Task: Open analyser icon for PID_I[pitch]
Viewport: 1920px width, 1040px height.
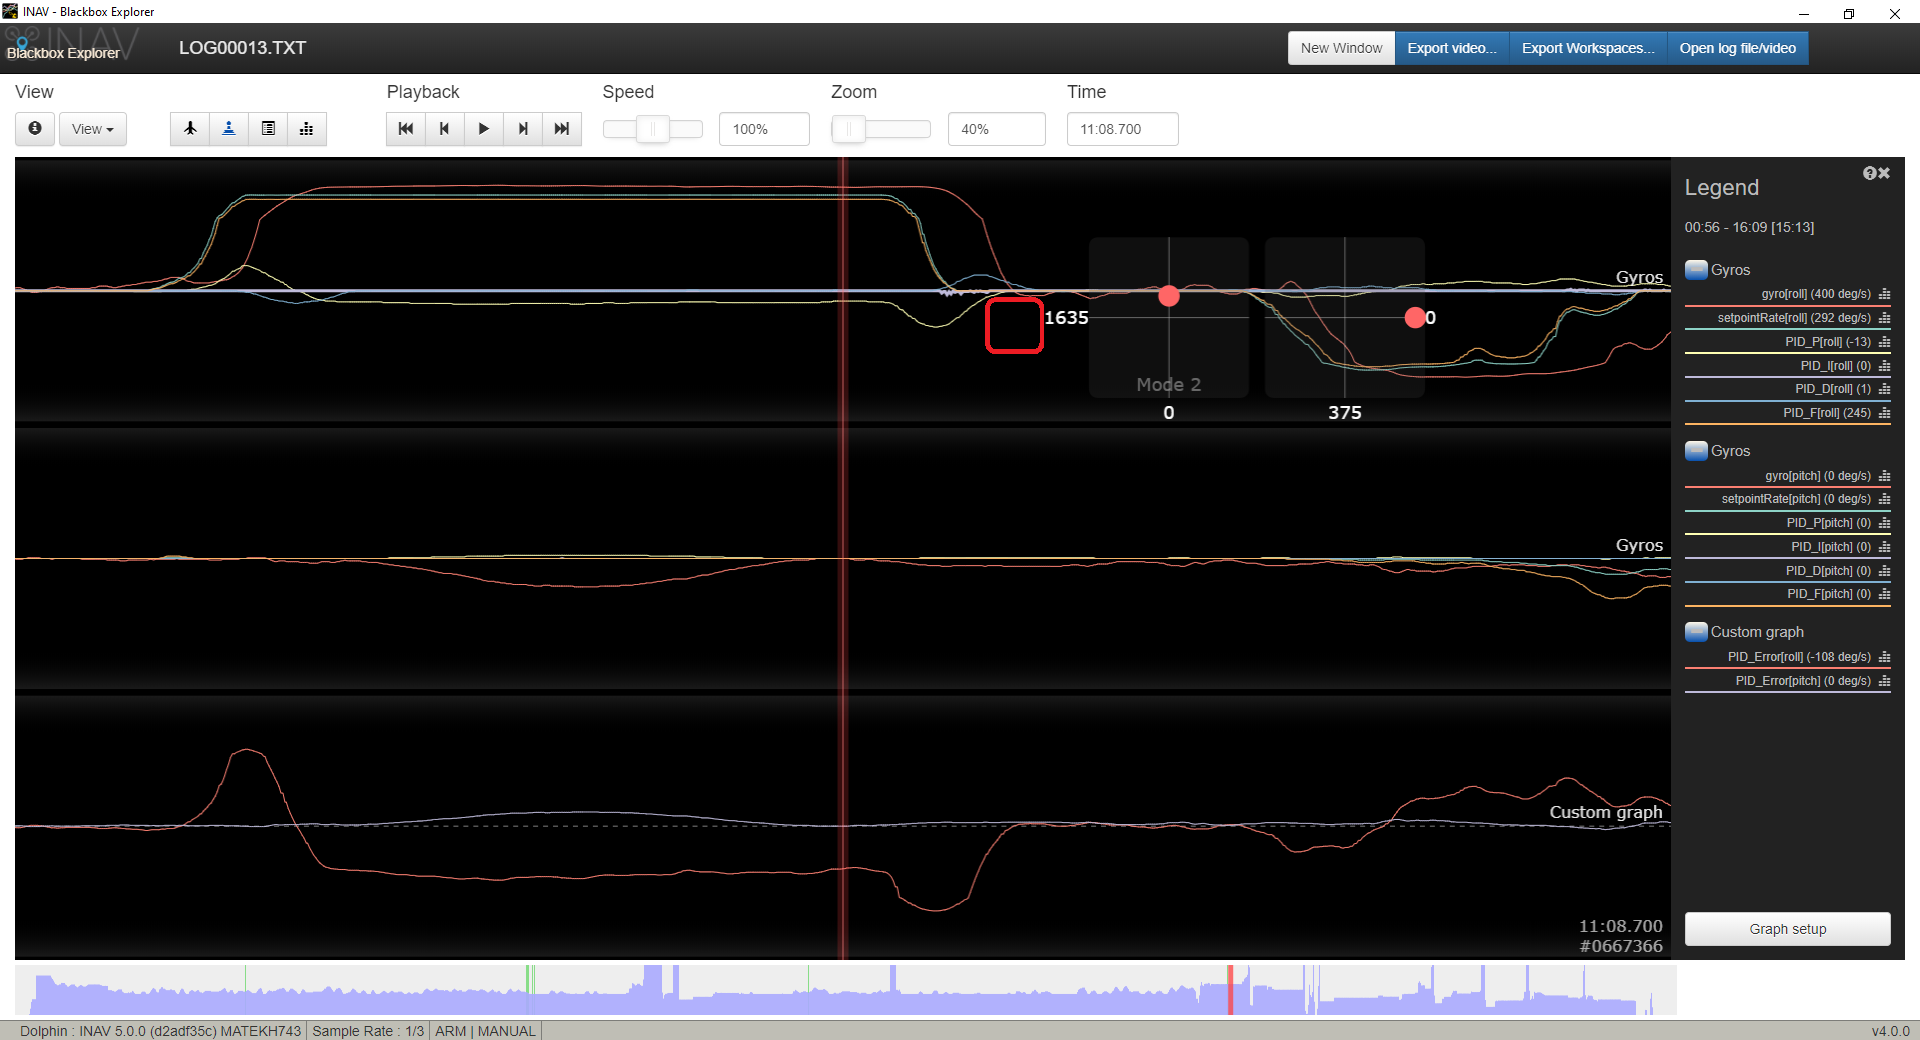Action: (1885, 547)
